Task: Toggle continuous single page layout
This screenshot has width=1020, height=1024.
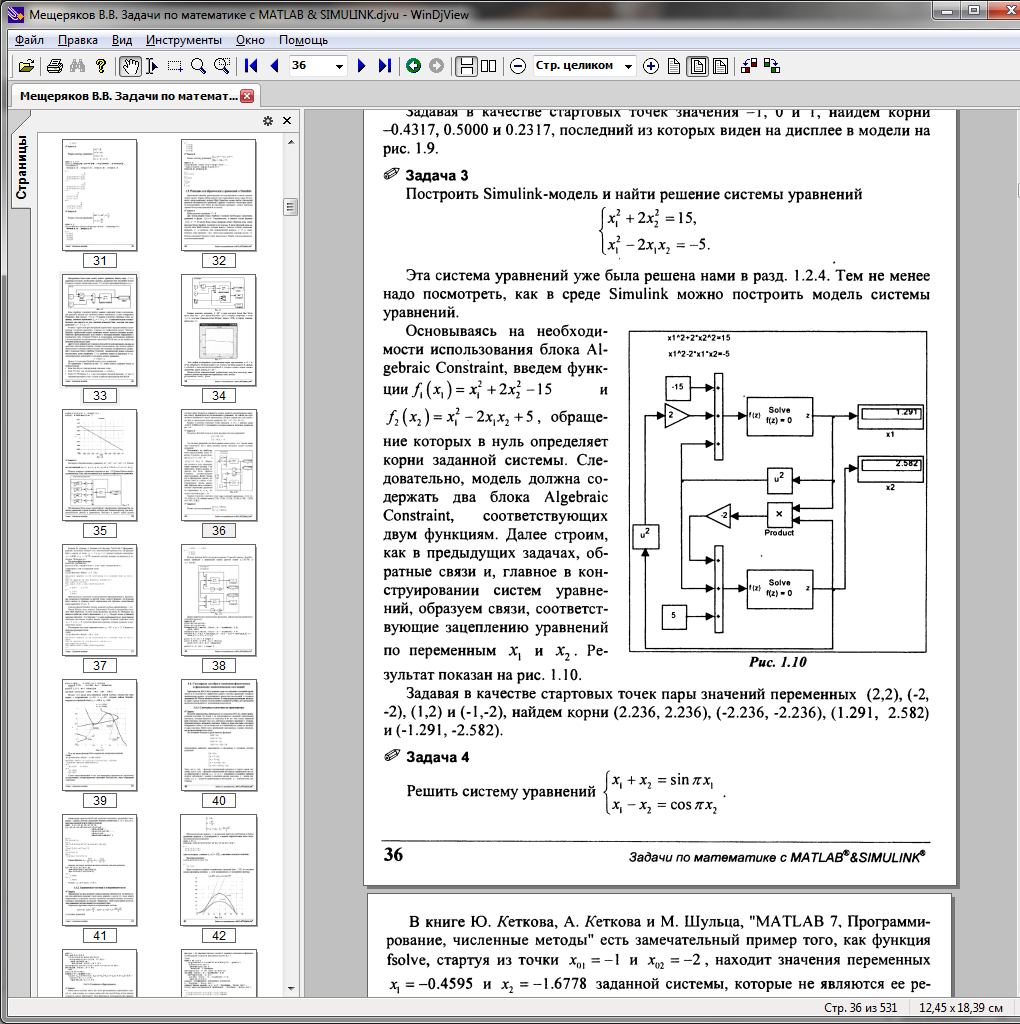Action: click(x=466, y=66)
